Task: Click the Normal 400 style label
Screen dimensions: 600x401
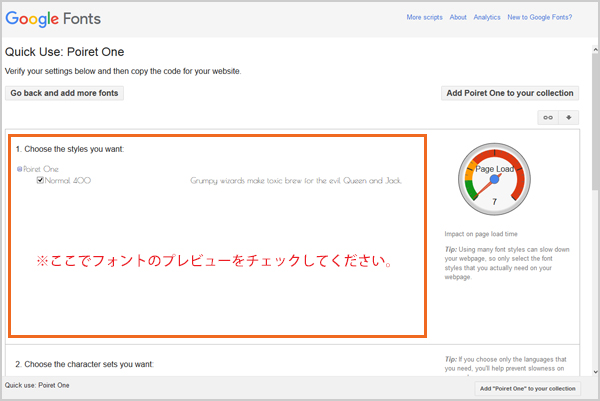Action: 68,180
